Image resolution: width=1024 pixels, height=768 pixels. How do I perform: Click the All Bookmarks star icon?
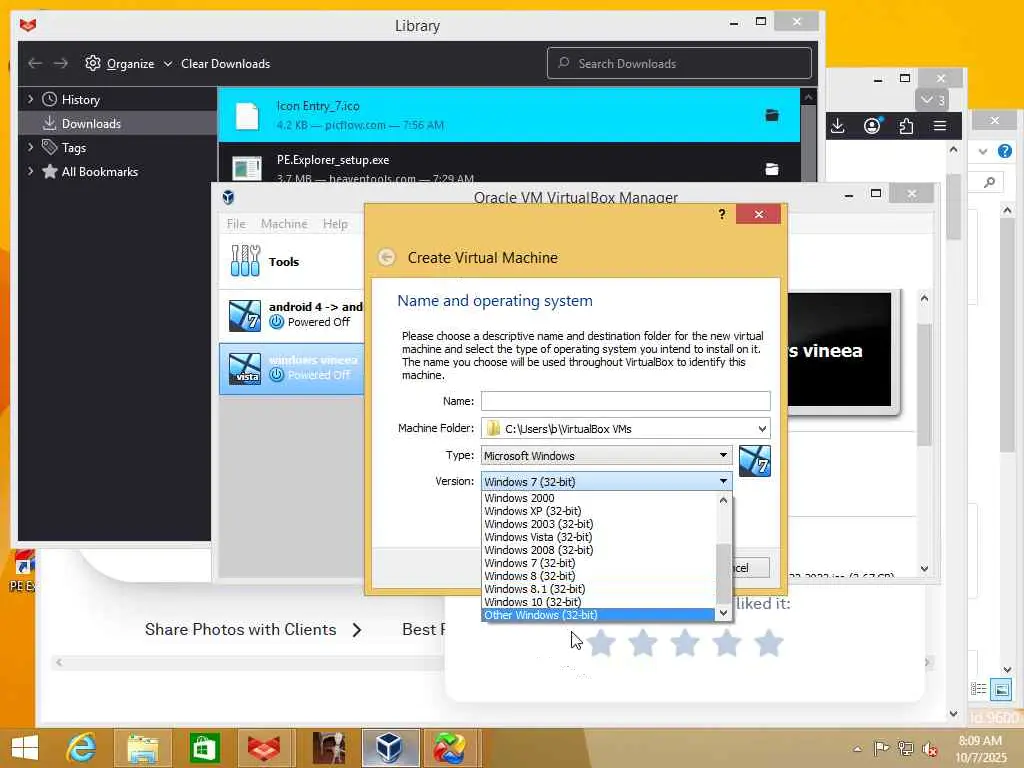[50, 171]
